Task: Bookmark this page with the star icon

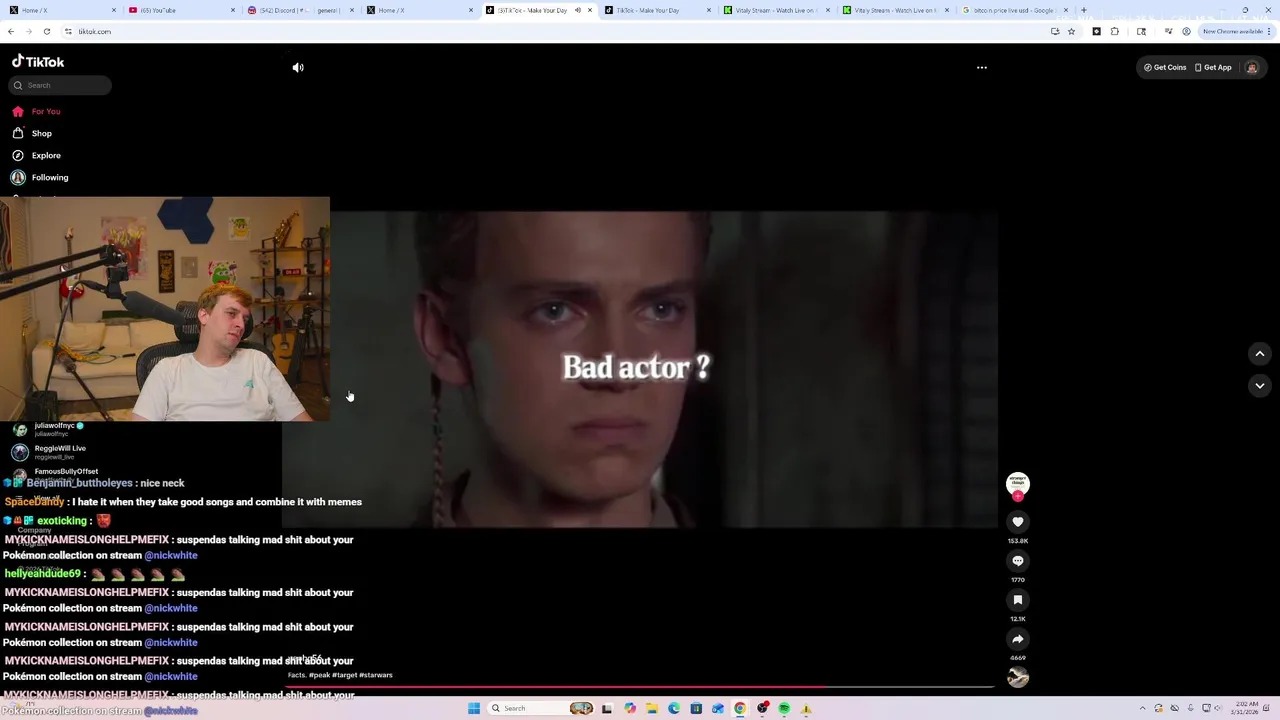Action: coord(1071,31)
